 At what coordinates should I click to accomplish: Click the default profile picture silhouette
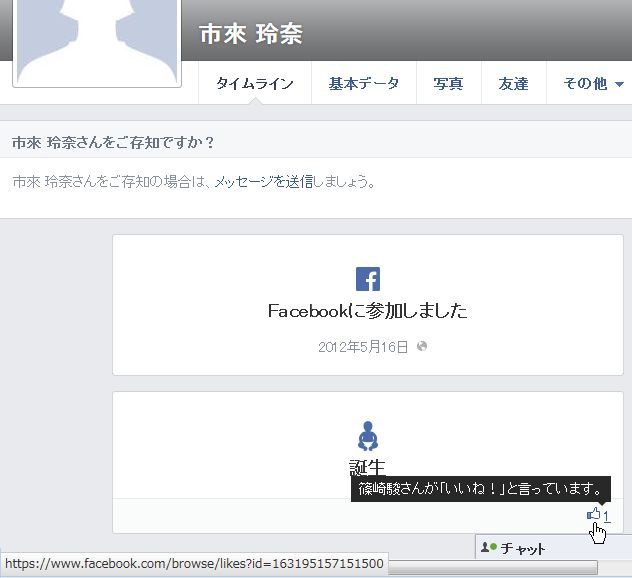coord(97,42)
